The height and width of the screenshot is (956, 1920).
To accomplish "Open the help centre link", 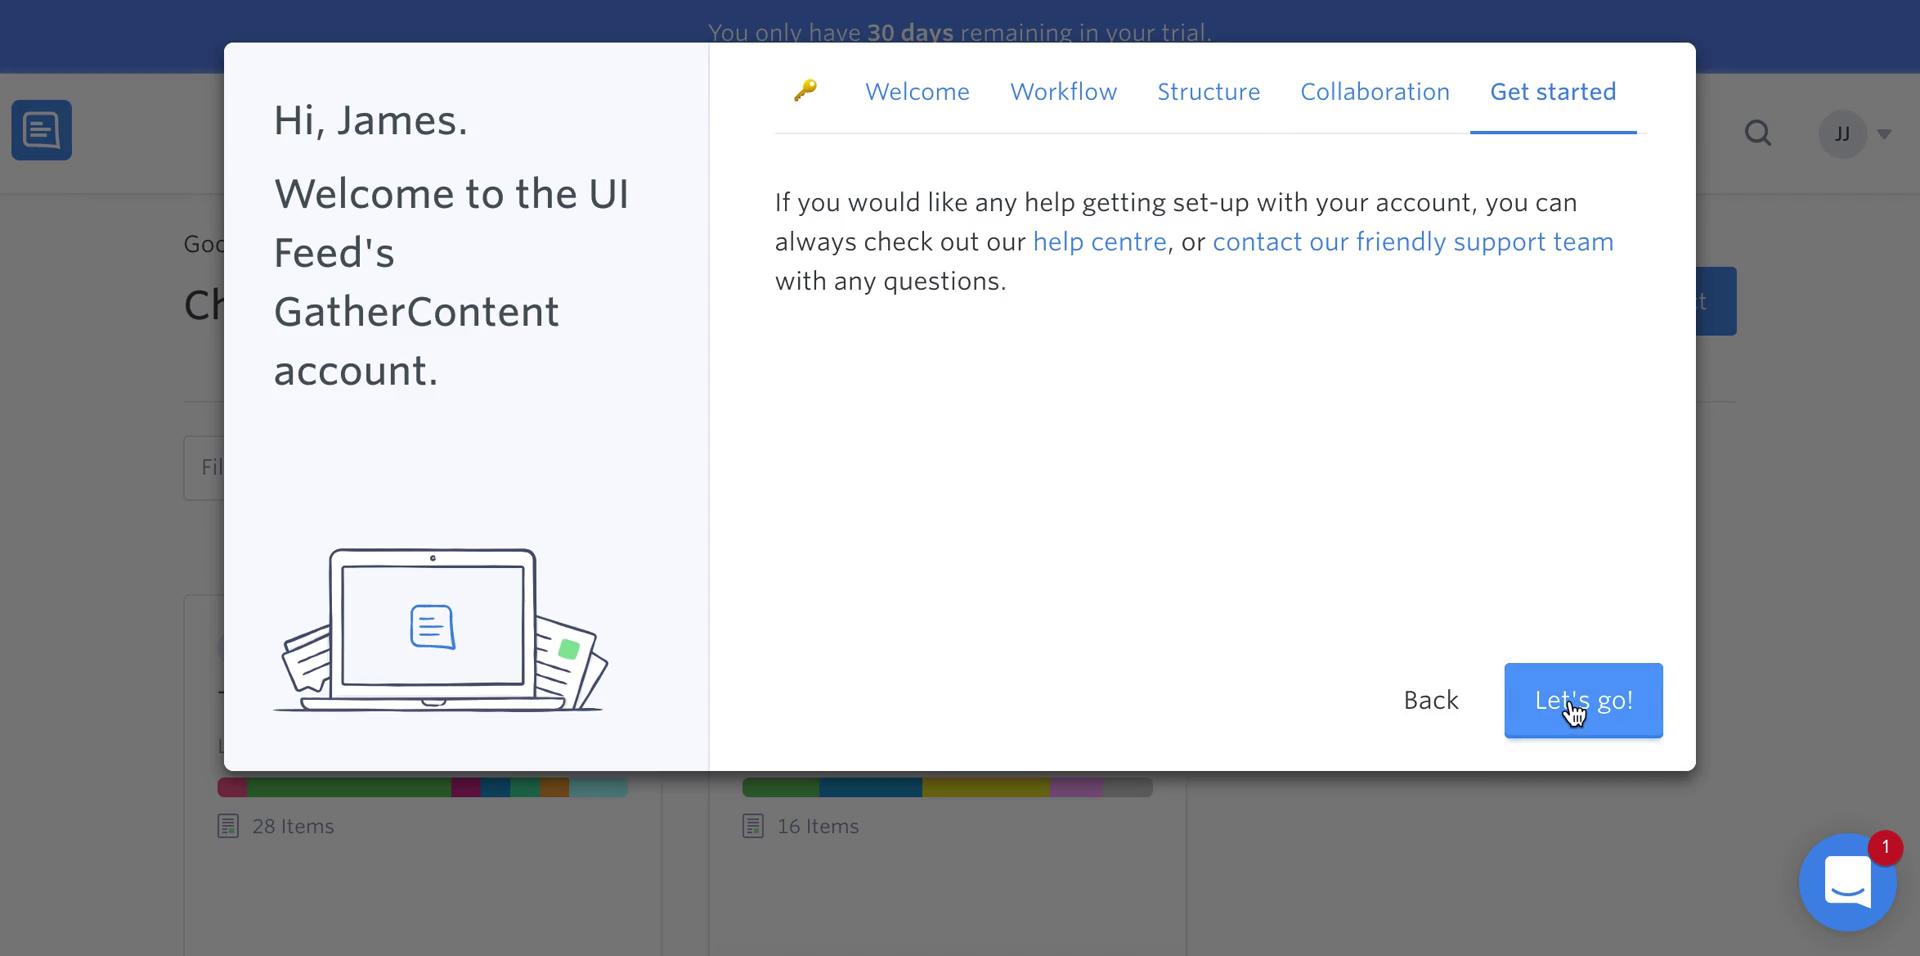I will [1099, 242].
